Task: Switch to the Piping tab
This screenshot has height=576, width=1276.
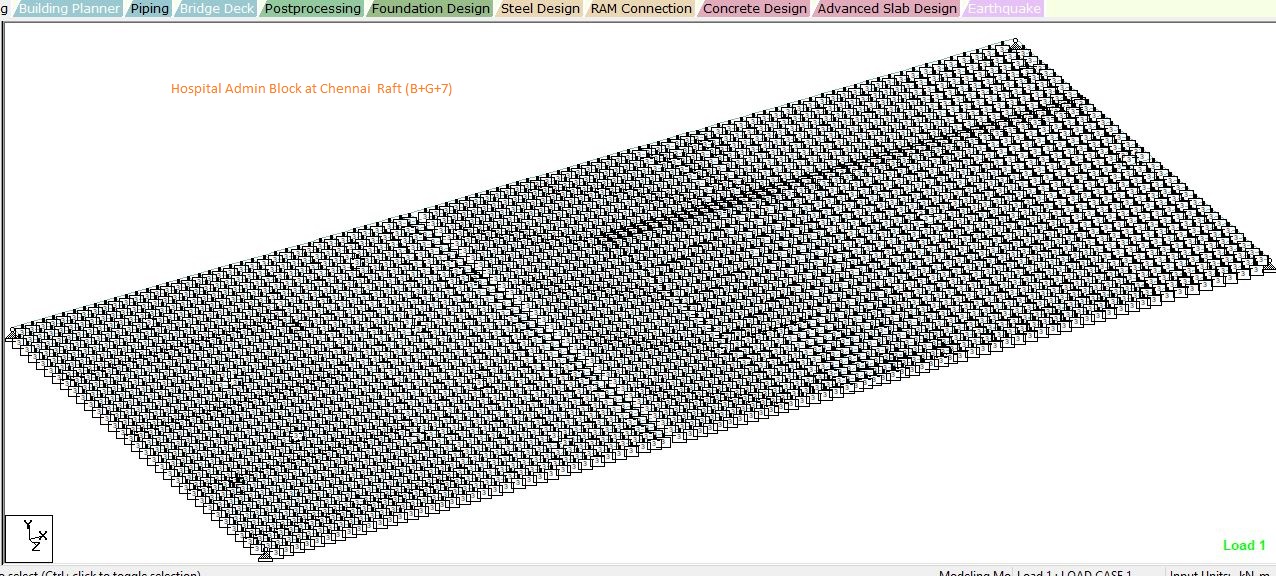Action: 150,9
